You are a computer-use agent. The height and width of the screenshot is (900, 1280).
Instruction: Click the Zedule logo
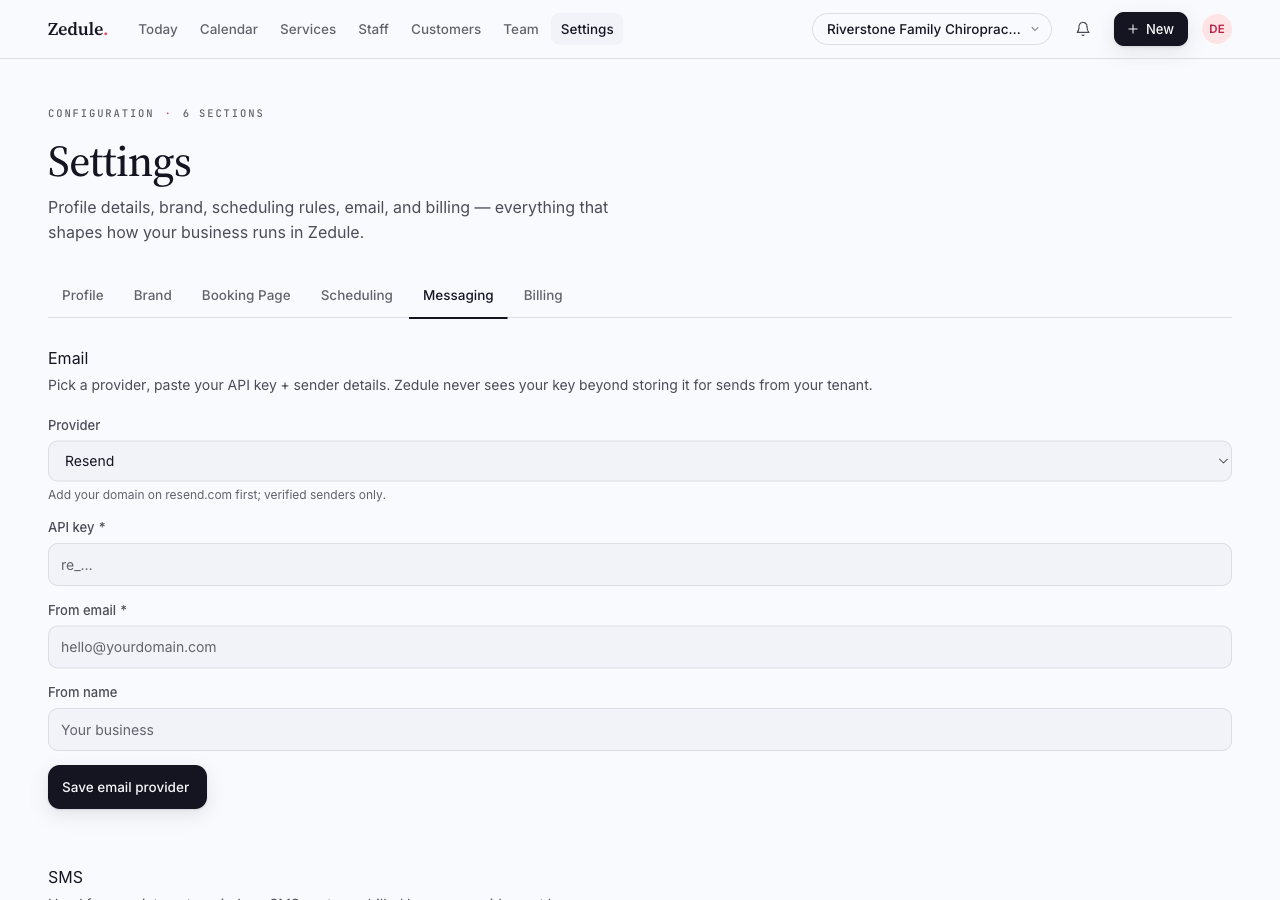pos(78,29)
